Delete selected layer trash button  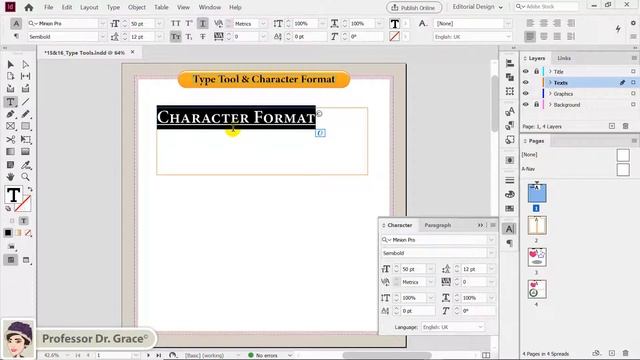click(x=625, y=126)
